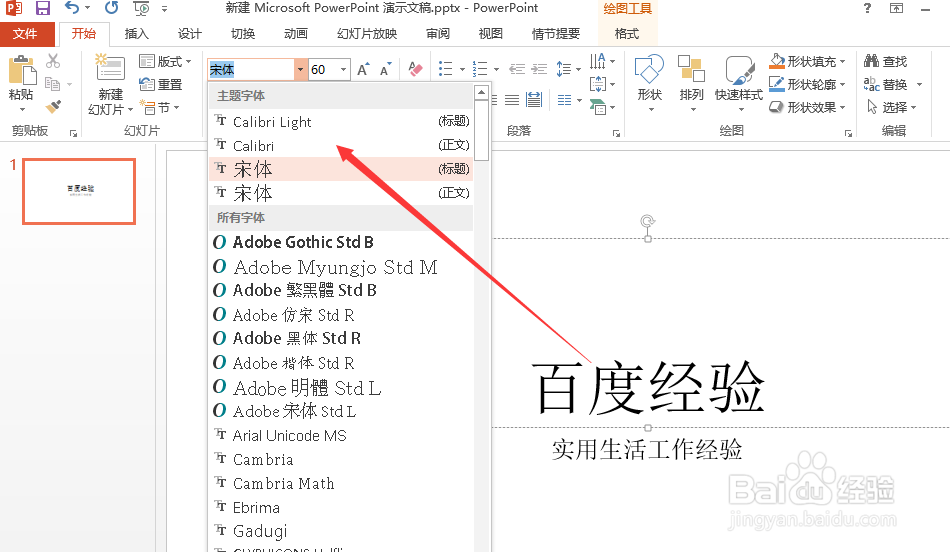Increase font size with large A
The width and height of the screenshot is (950, 552).
362,70
